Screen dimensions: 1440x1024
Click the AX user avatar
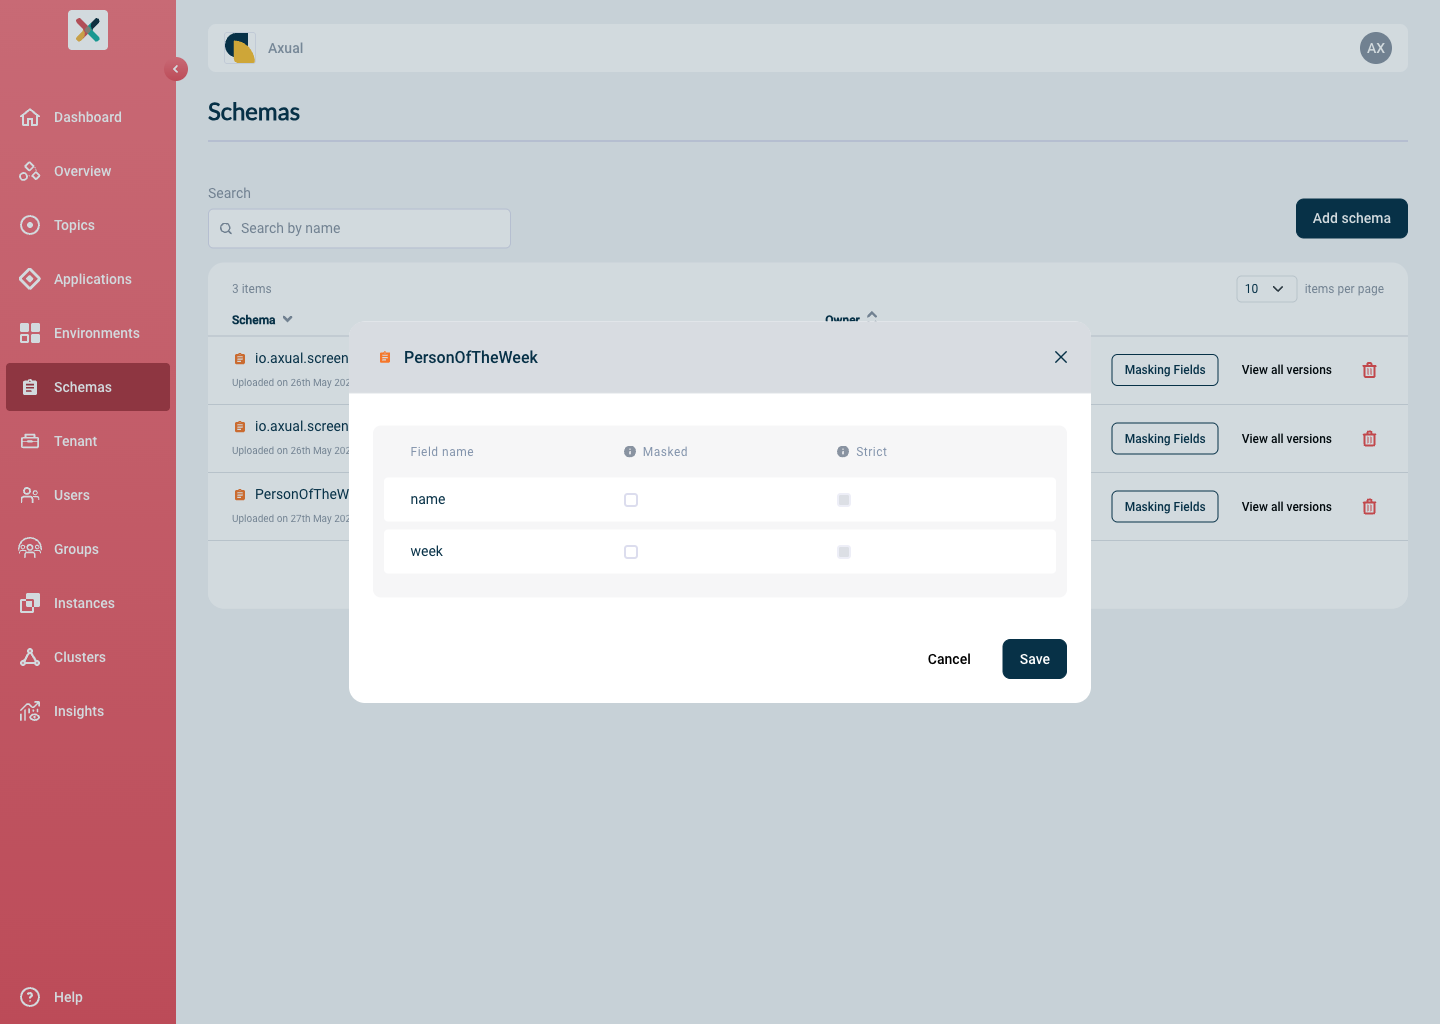pos(1376,48)
